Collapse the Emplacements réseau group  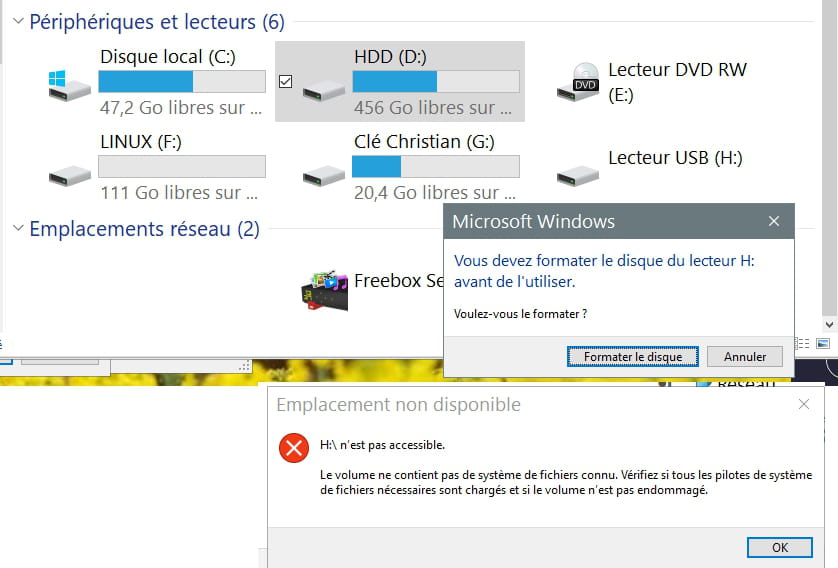[x=18, y=228]
